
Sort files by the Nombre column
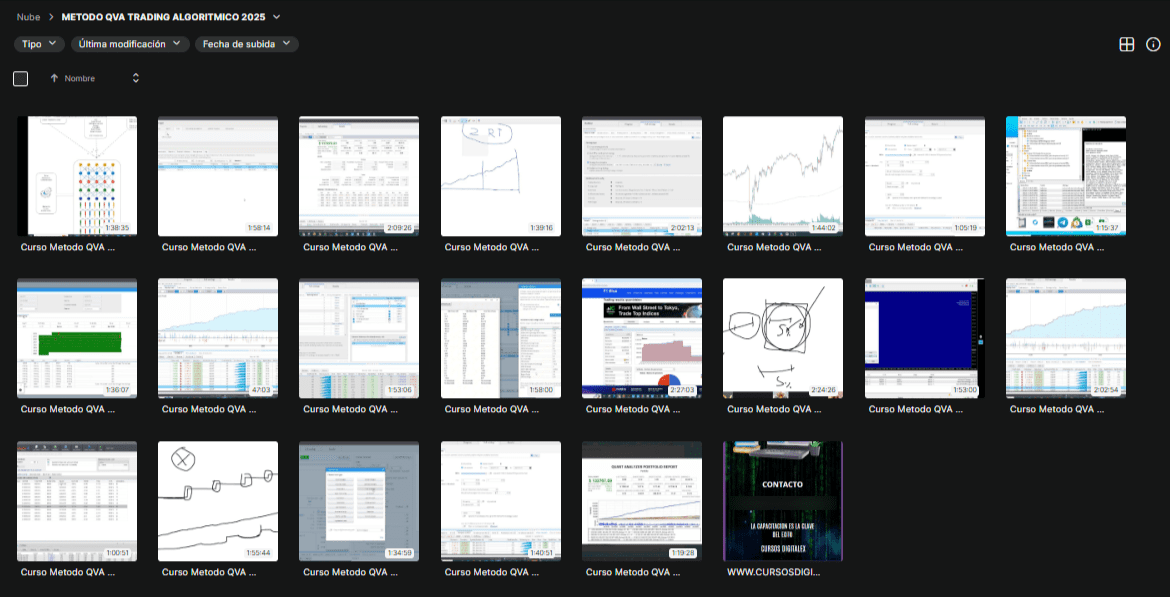(x=80, y=78)
